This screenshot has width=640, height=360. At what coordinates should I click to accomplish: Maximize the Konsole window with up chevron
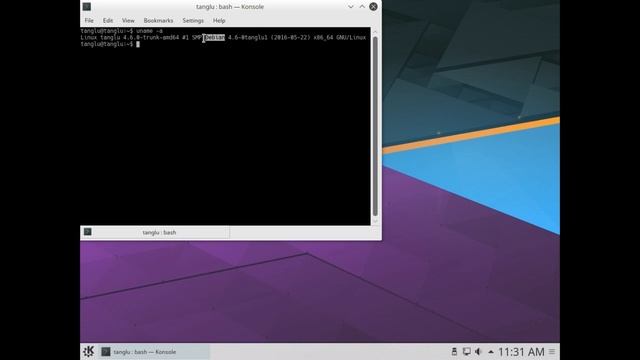coord(362,7)
